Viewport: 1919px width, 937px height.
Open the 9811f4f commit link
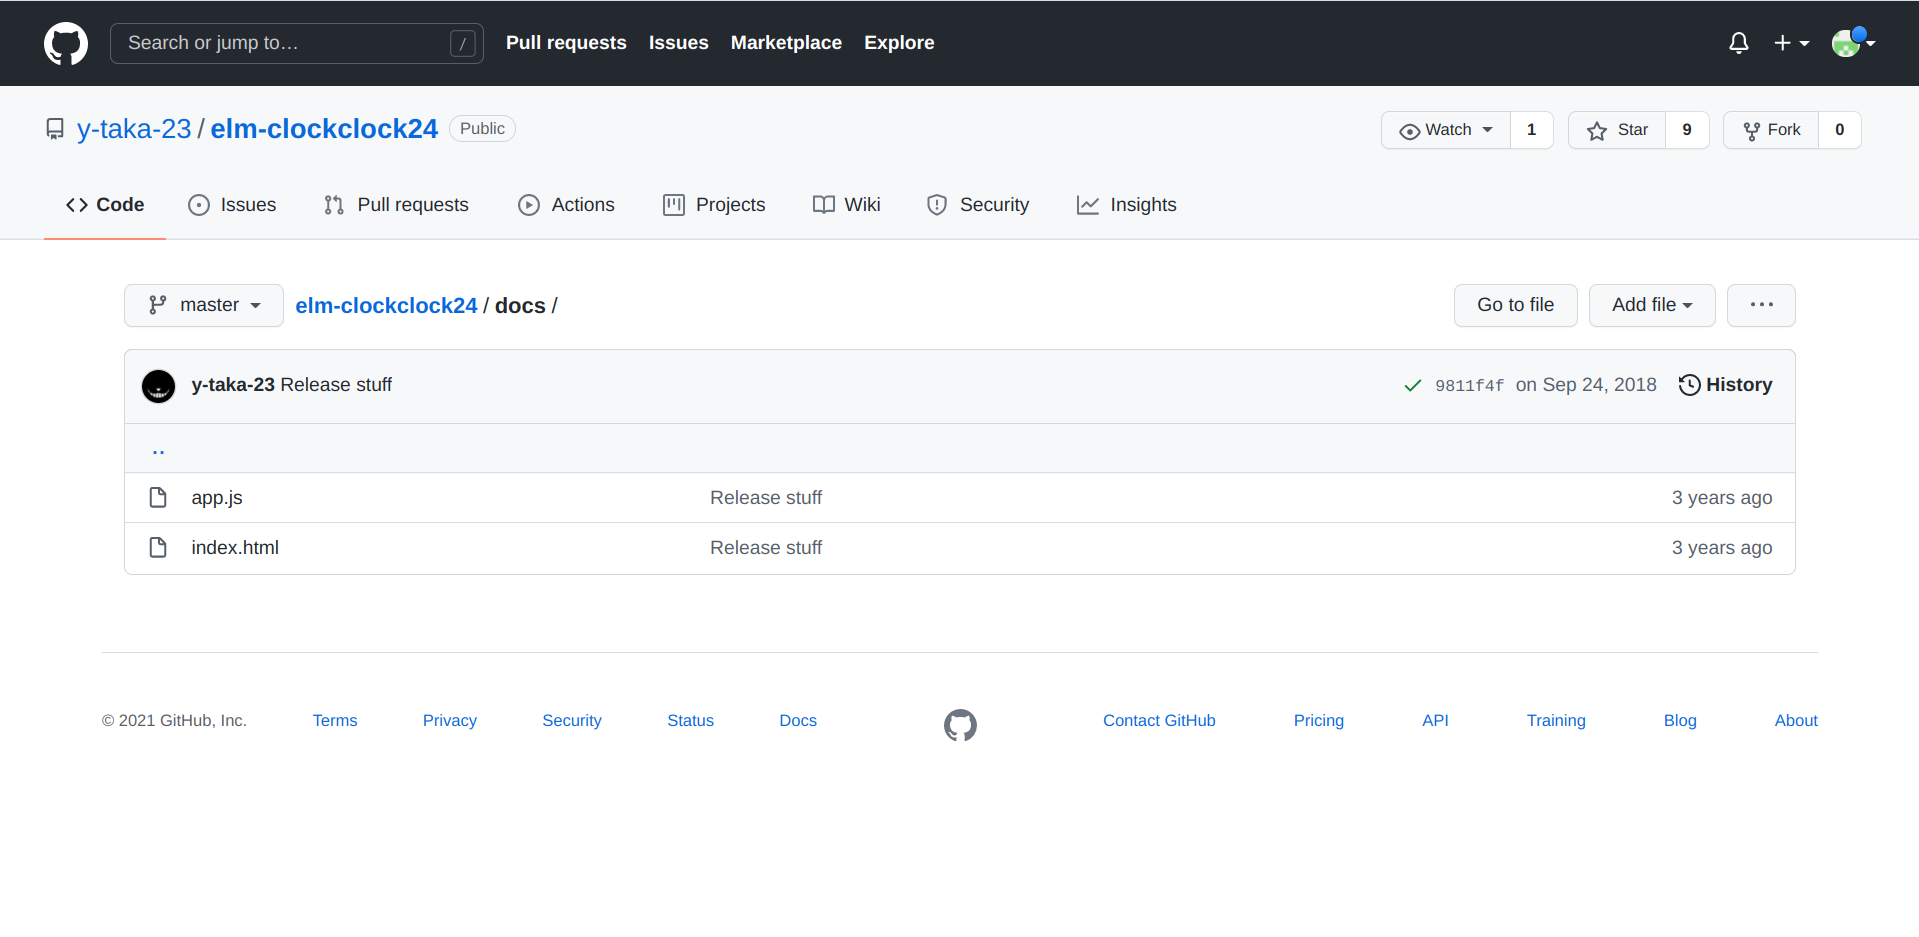point(1469,386)
